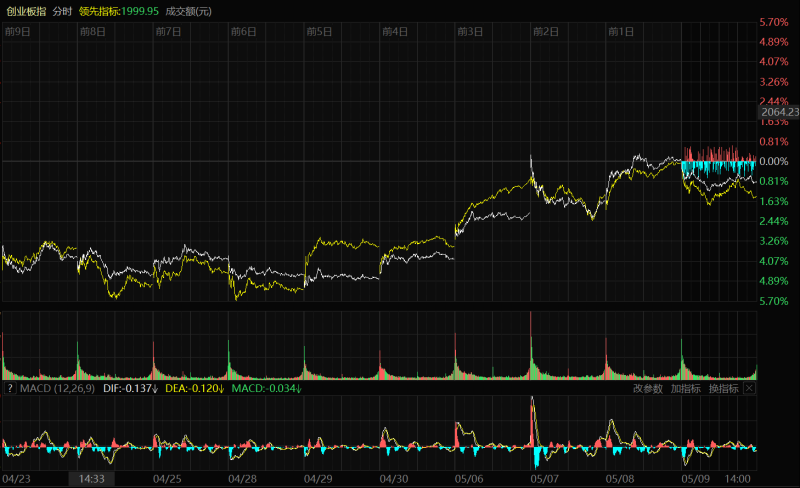The height and width of the screenshot is (488, 800).
Task: Close the MACD indicator panel with X
Action: (x=750, y=388)
